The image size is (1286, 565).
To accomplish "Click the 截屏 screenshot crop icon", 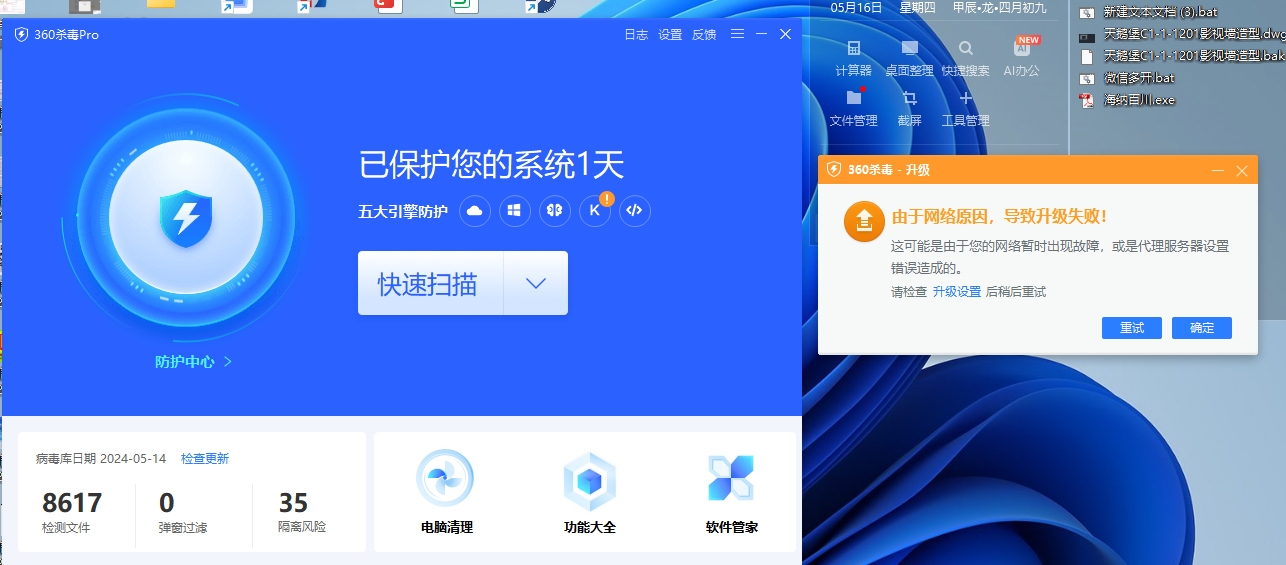I will point(909,98).
